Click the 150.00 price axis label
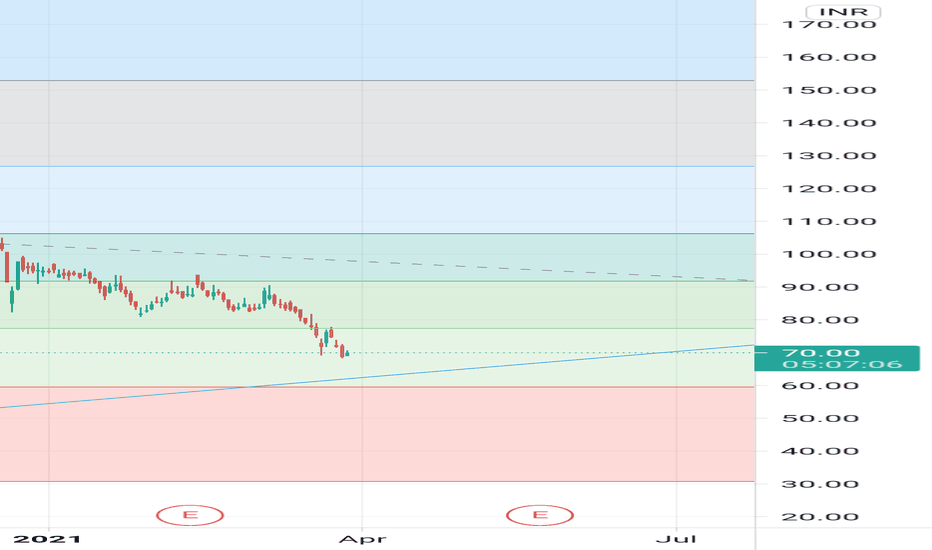Screen dimensions: 932x550 tap(829, 90)
